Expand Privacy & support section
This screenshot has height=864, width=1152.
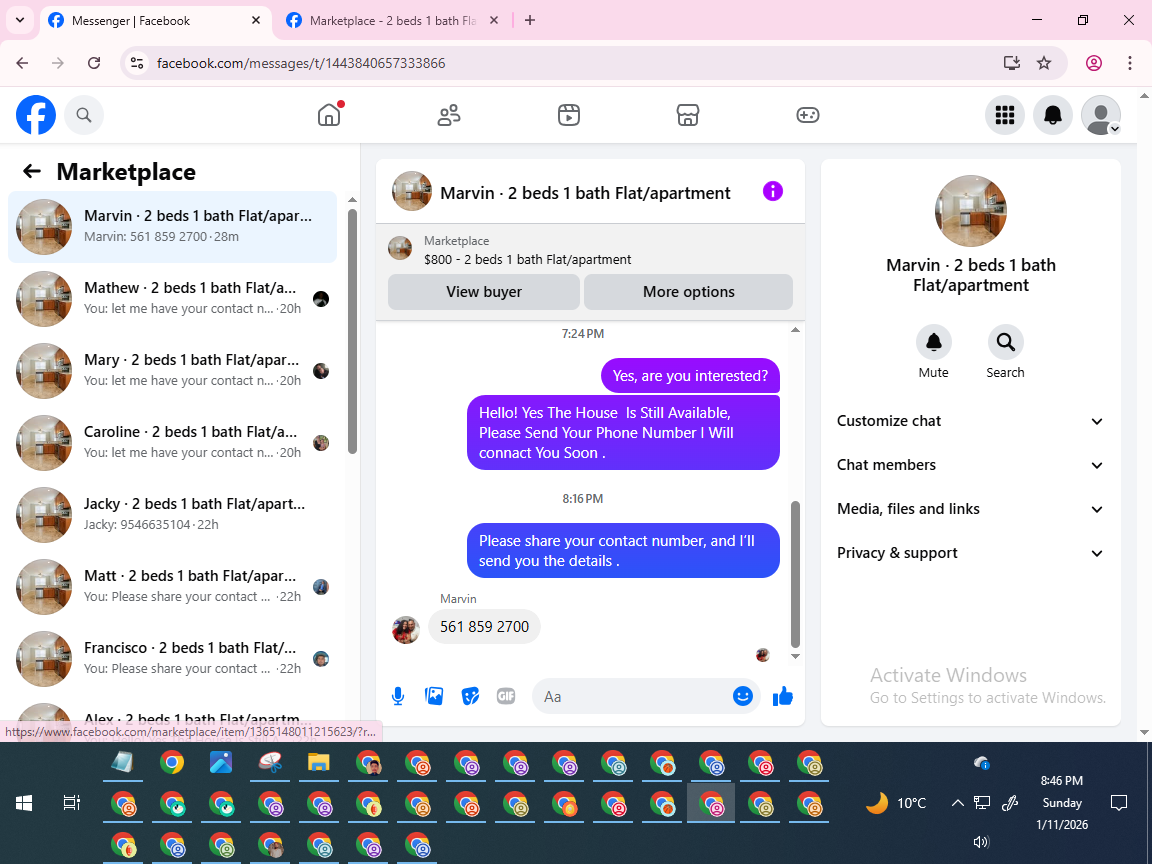(970, 553)
